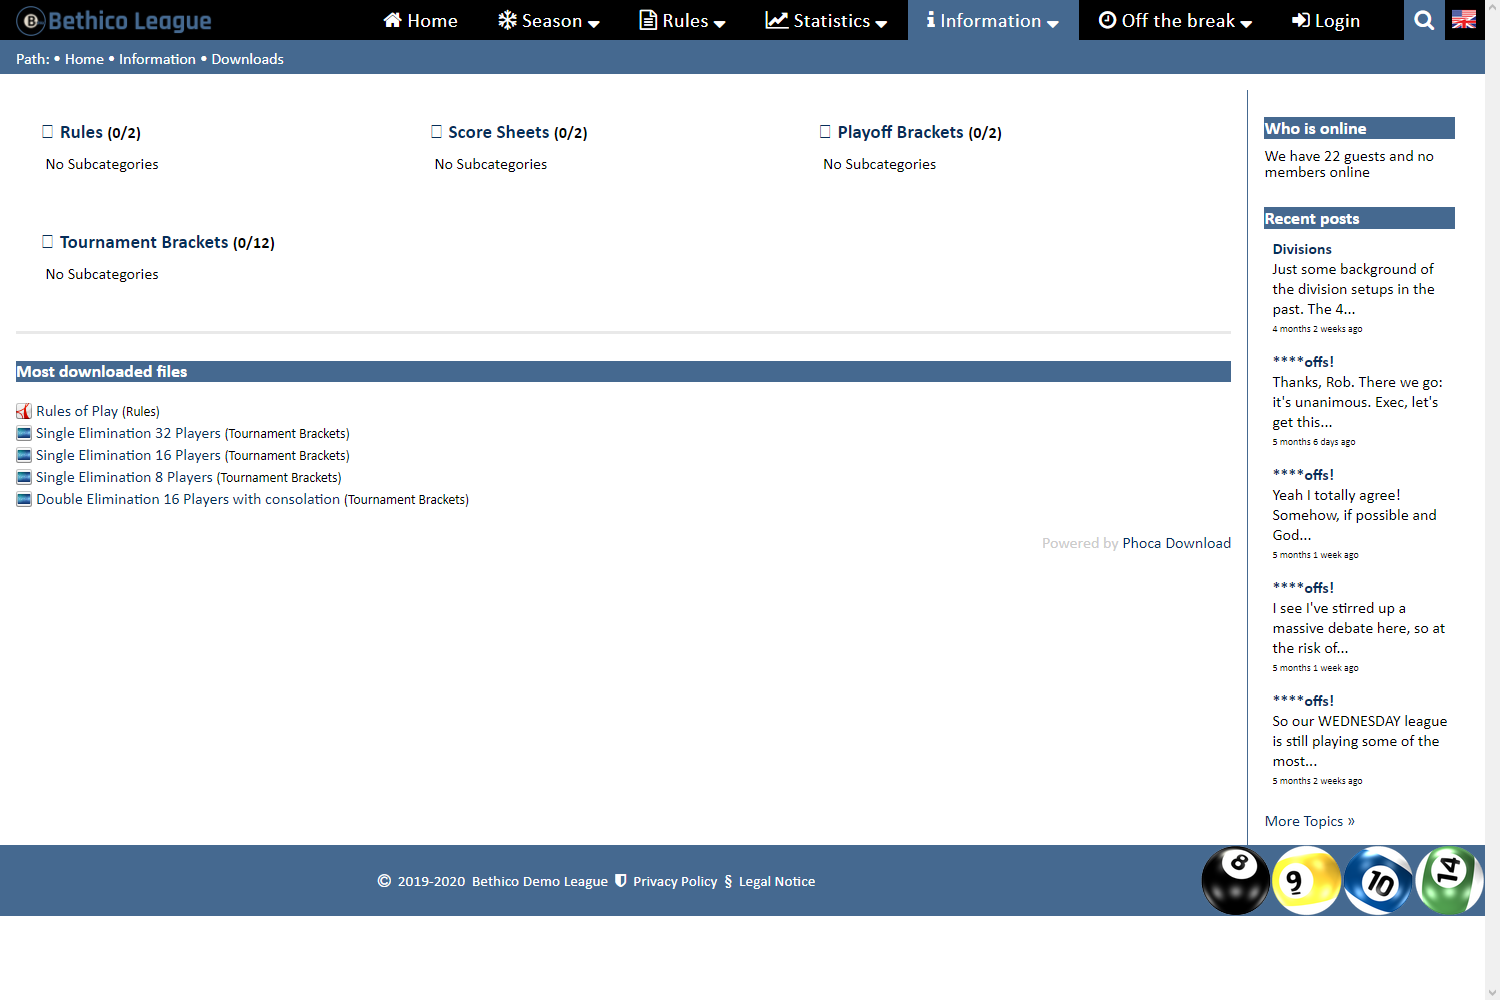Click the search magnifier icon
The width and height of the screenshot is (1500, 1000).
[x=1424, y=20]
